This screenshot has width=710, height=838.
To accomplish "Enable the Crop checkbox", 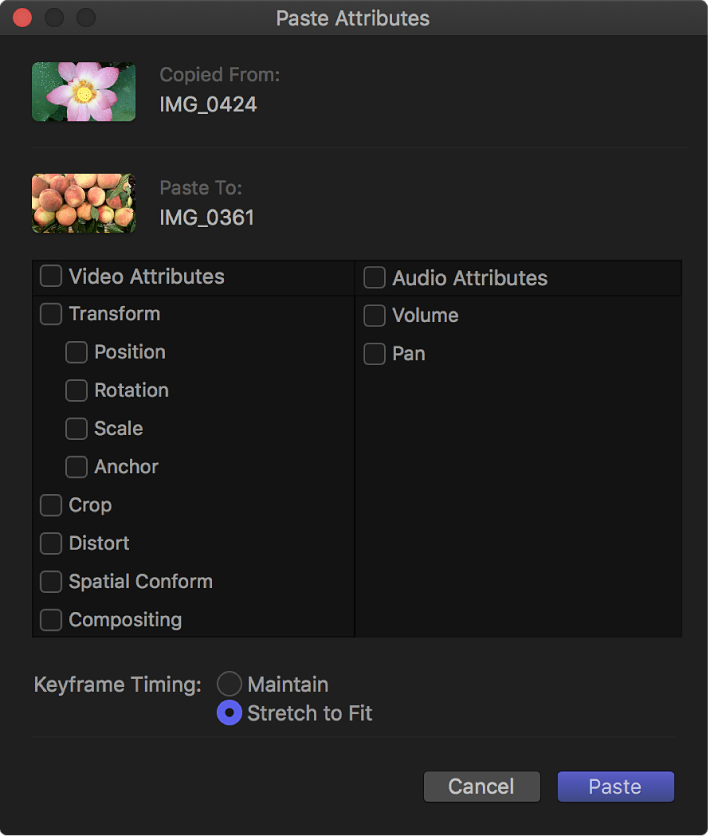I will (50, 505).
